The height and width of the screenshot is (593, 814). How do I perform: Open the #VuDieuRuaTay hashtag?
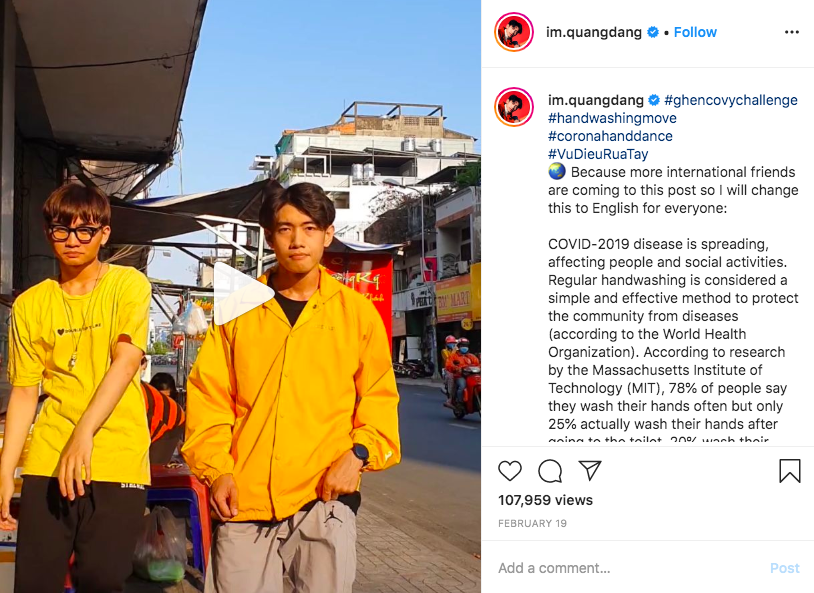pos(598,154)
